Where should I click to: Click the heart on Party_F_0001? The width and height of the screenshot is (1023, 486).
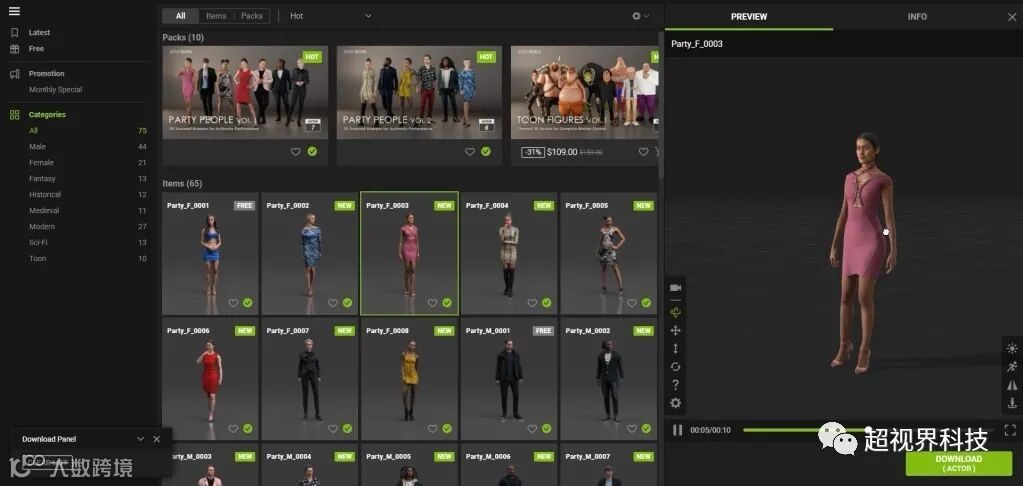tap(233, 303)
